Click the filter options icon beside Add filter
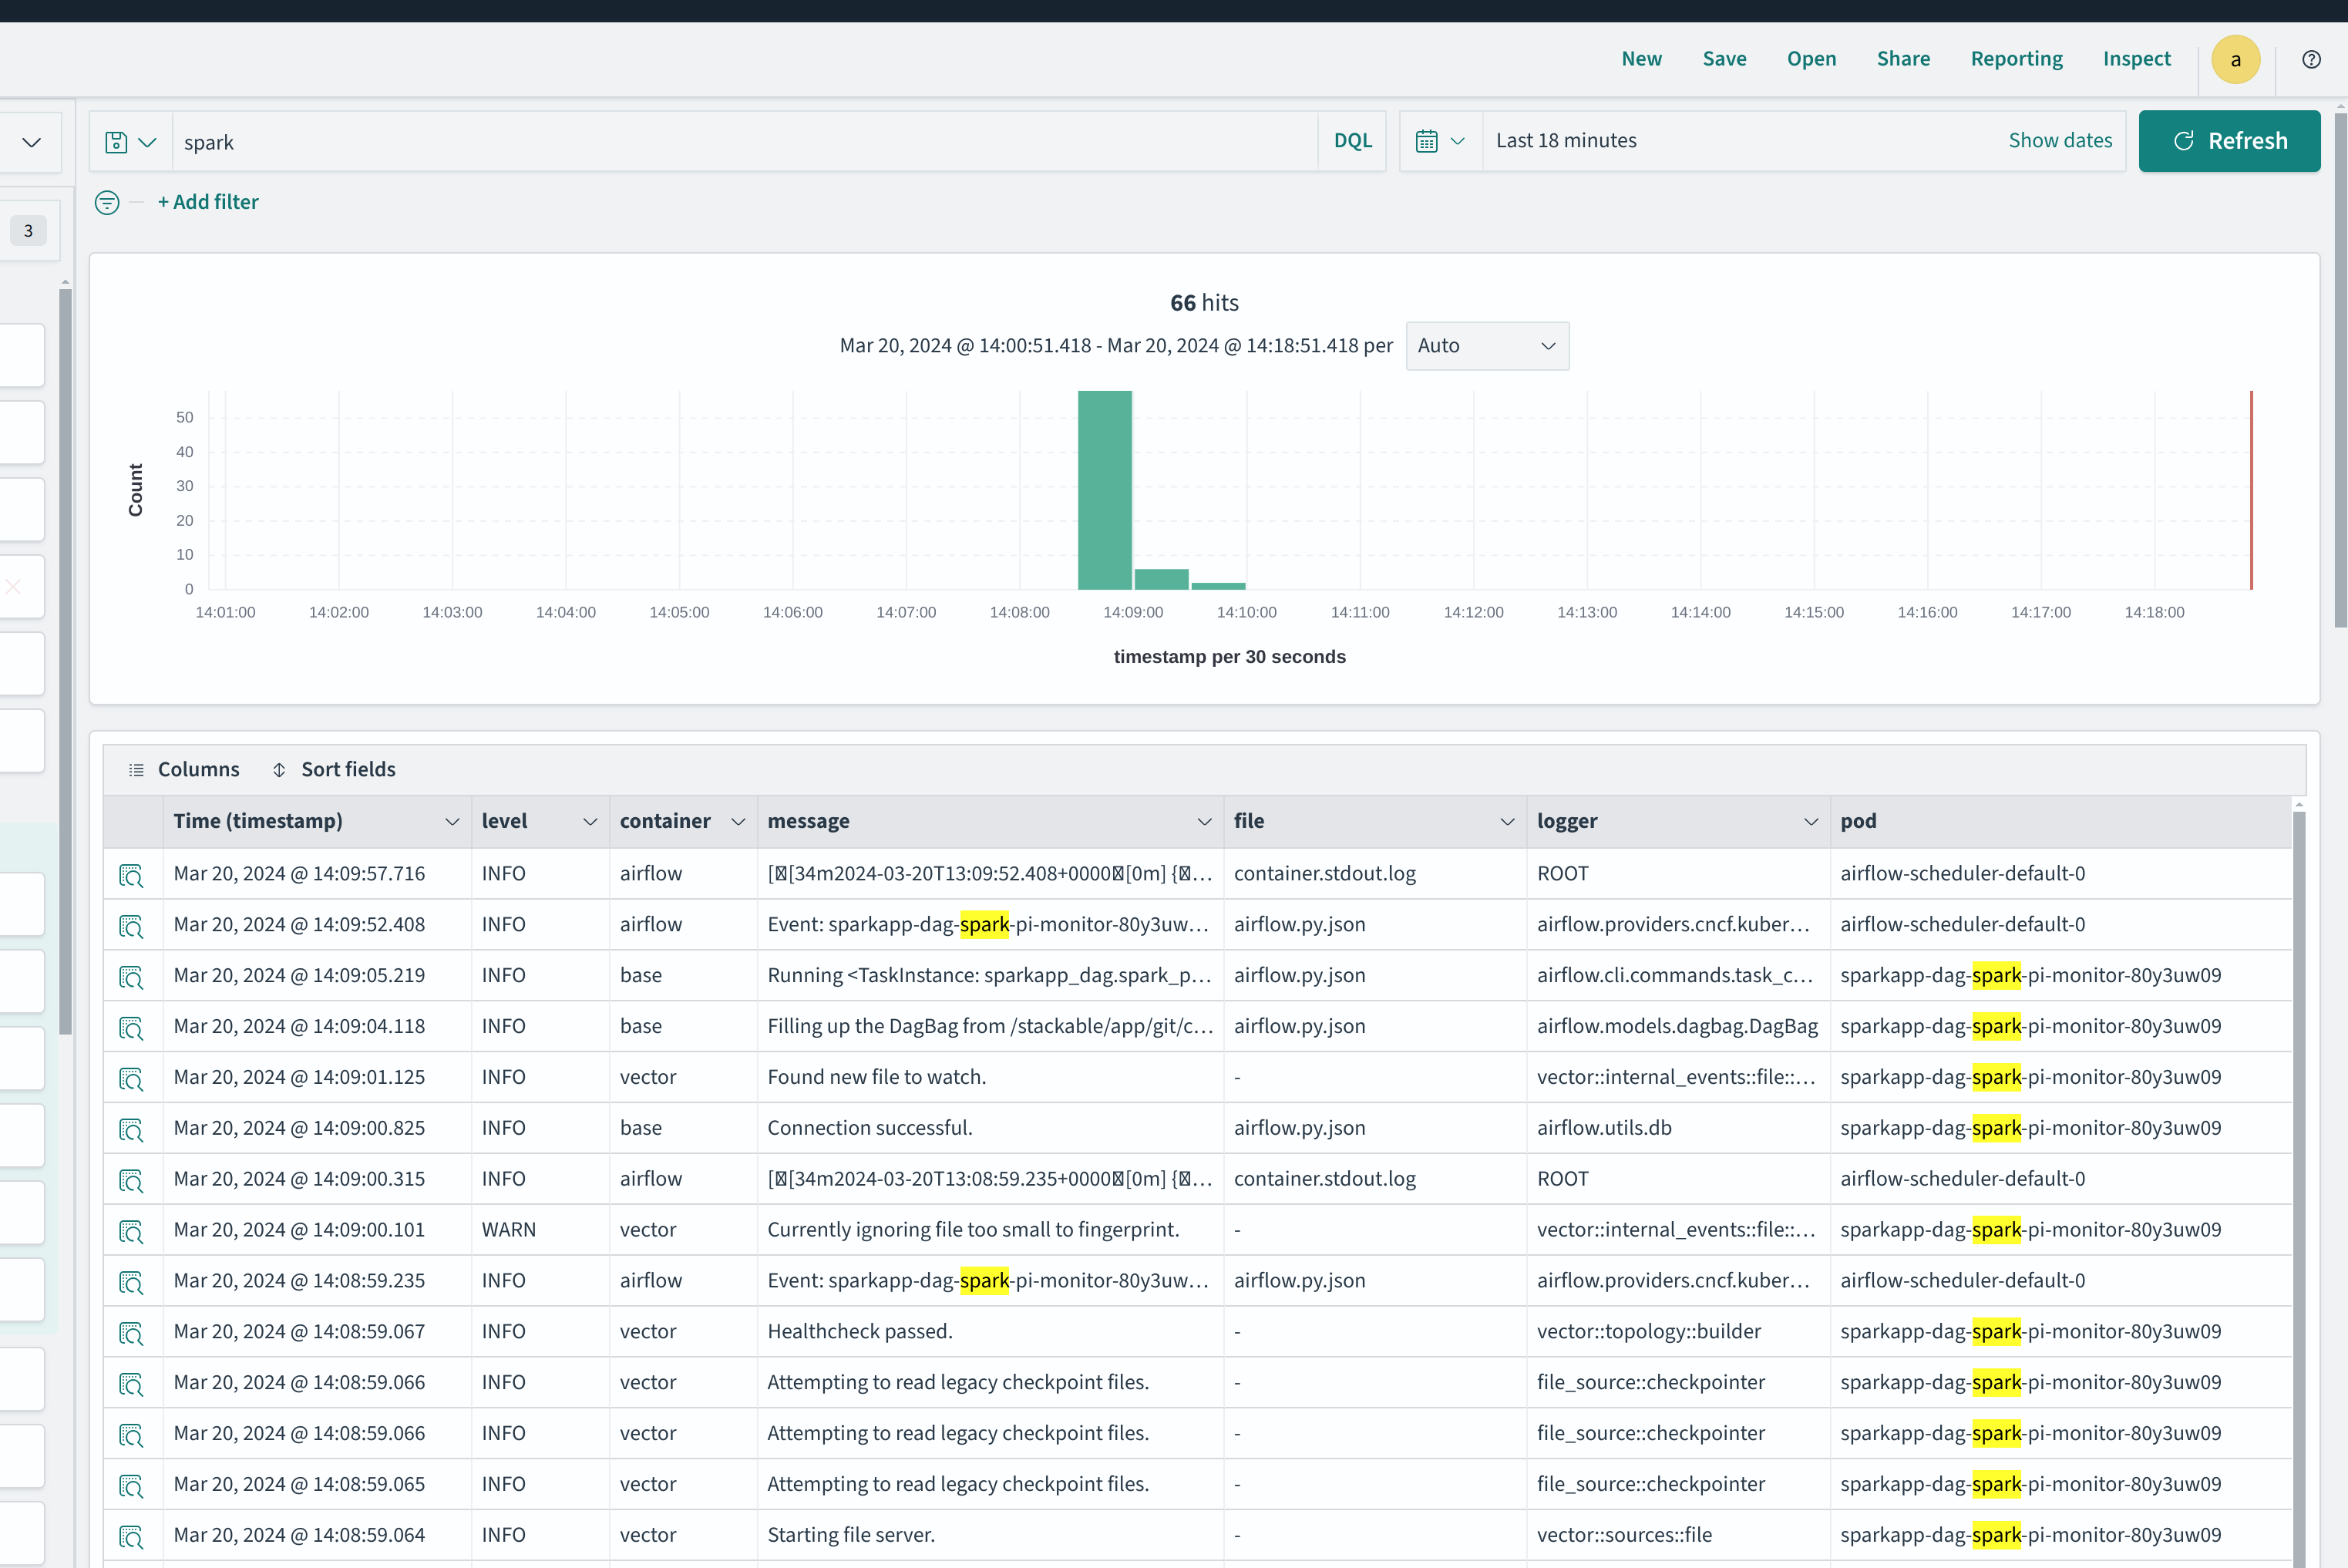 point(107,202)
